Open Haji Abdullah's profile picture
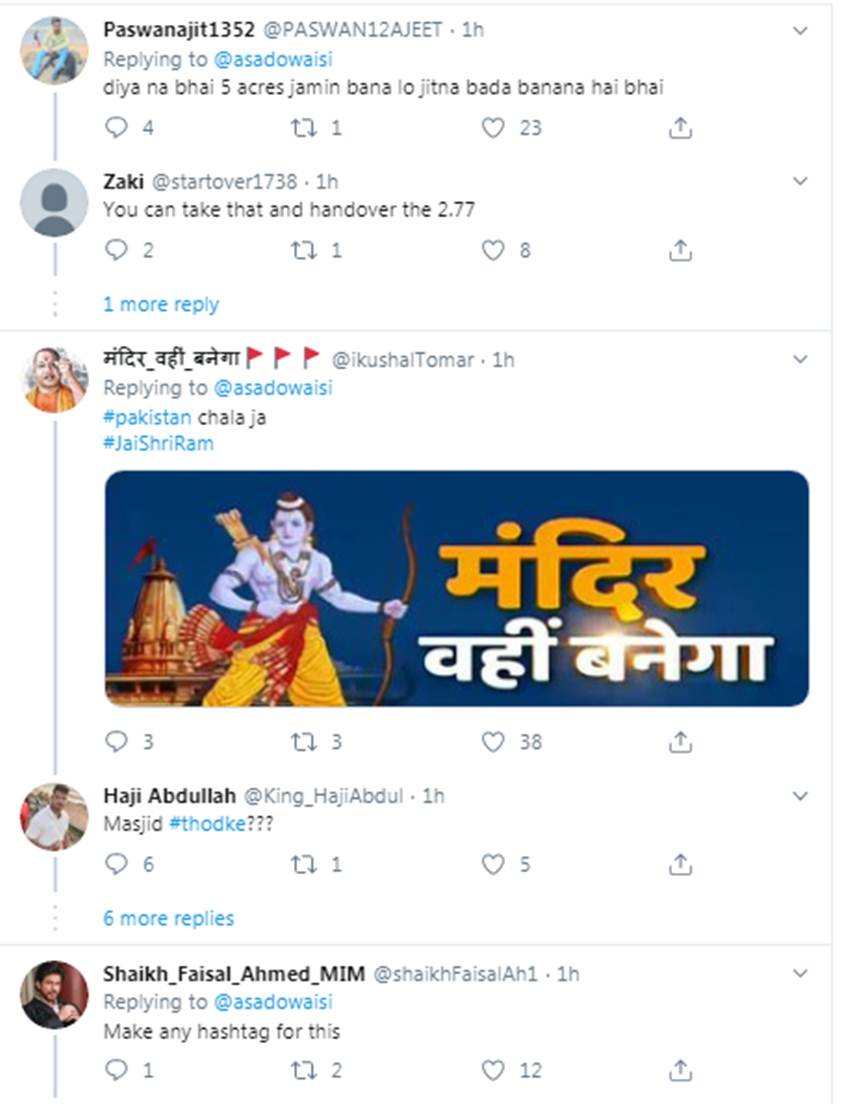The image size is (850, 1104). point(54,817)
